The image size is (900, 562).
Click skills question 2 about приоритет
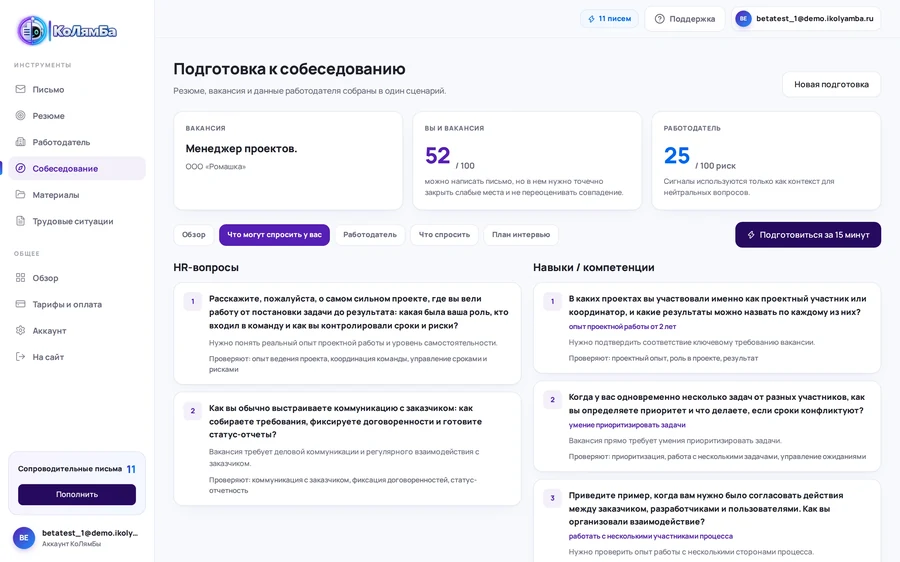point(707,426)
